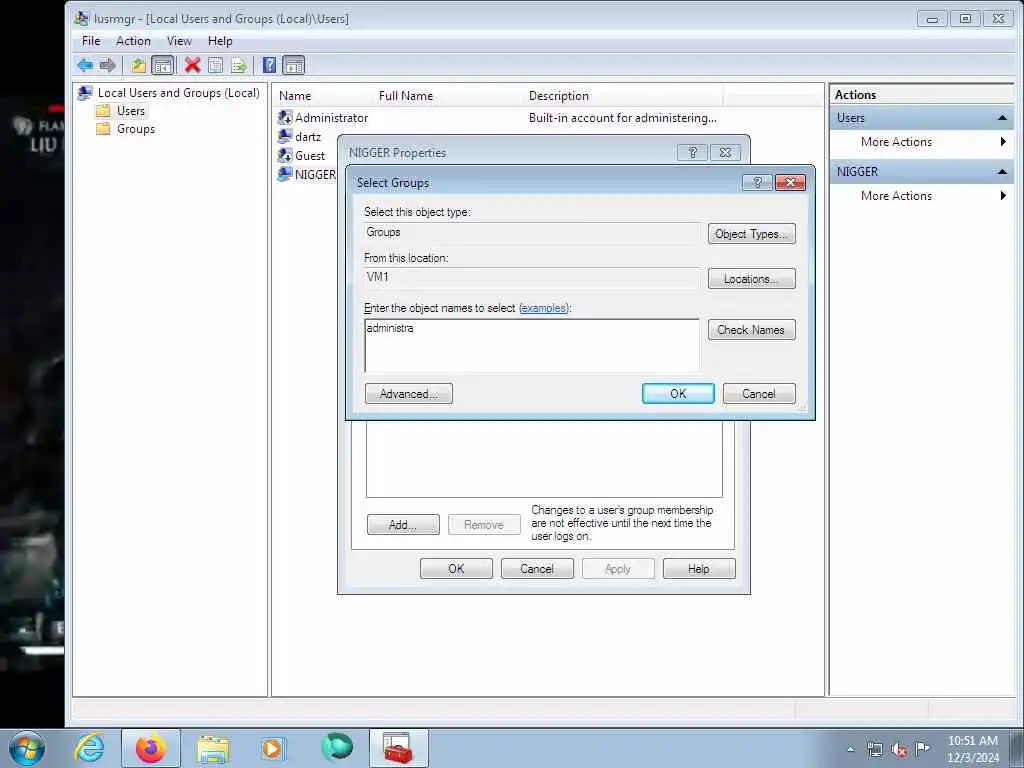Screen dimensions: 1024x768
Task: Click the object names text box containing administra
Action: (532, 345)
